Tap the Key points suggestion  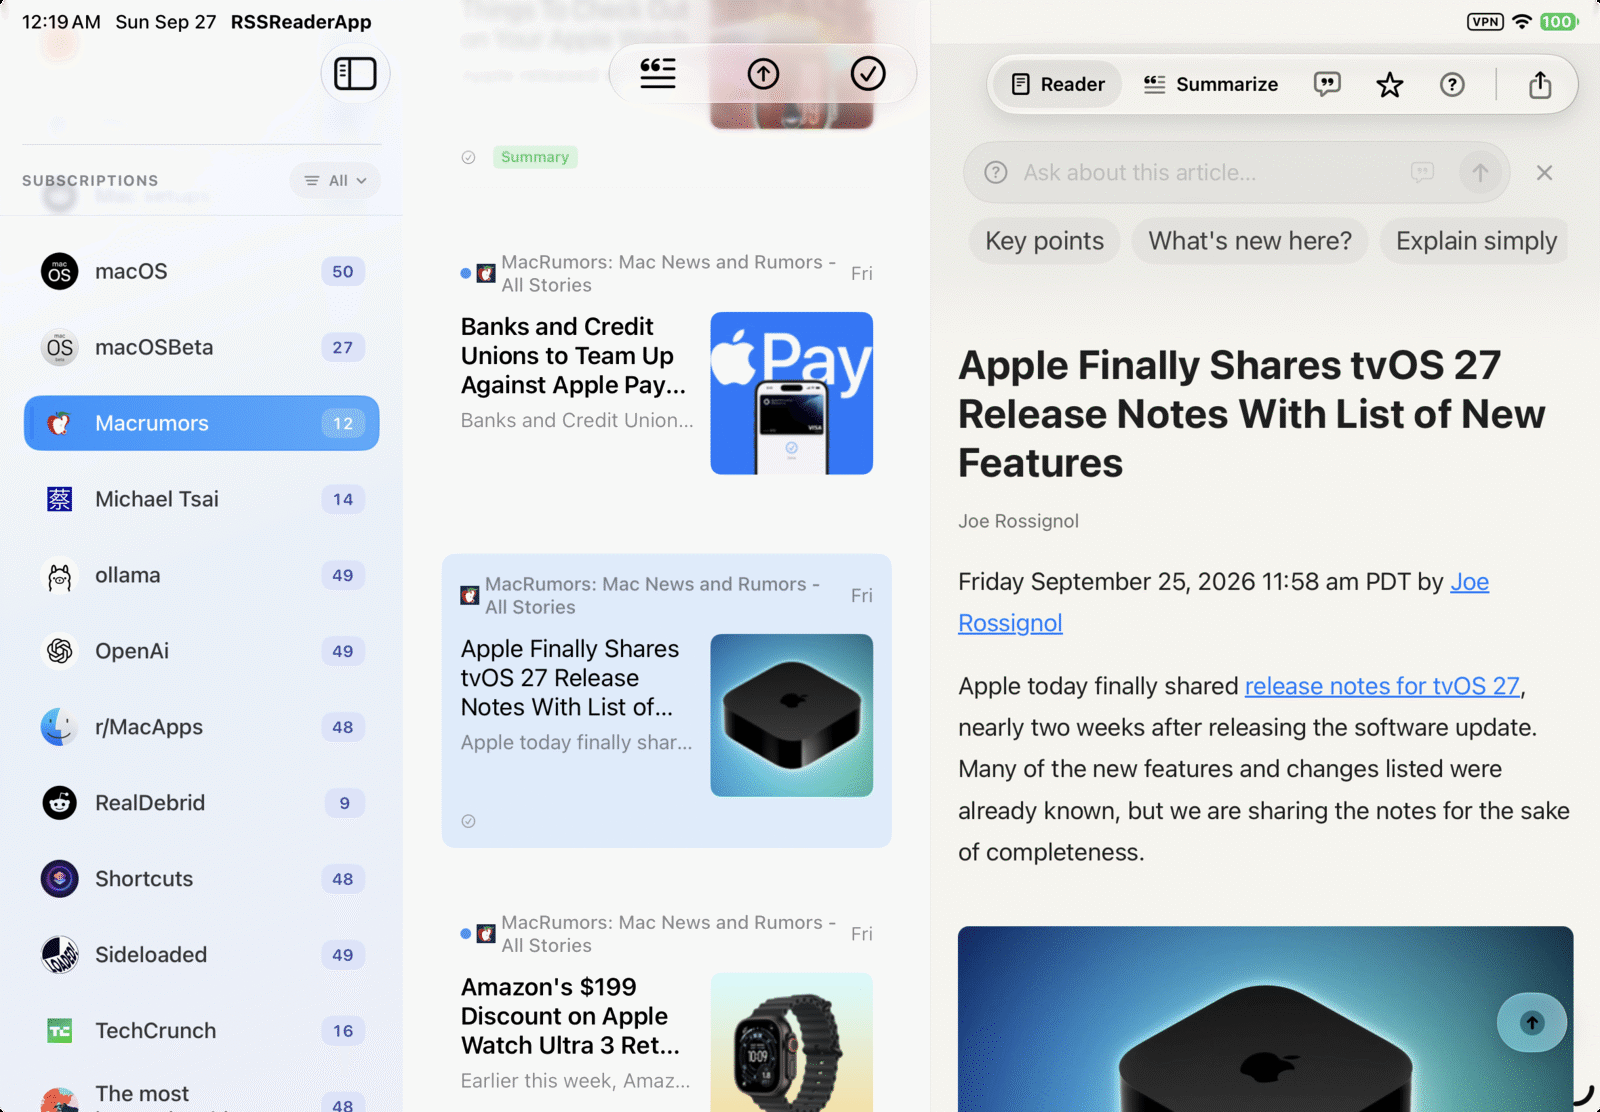point(1044,241)
